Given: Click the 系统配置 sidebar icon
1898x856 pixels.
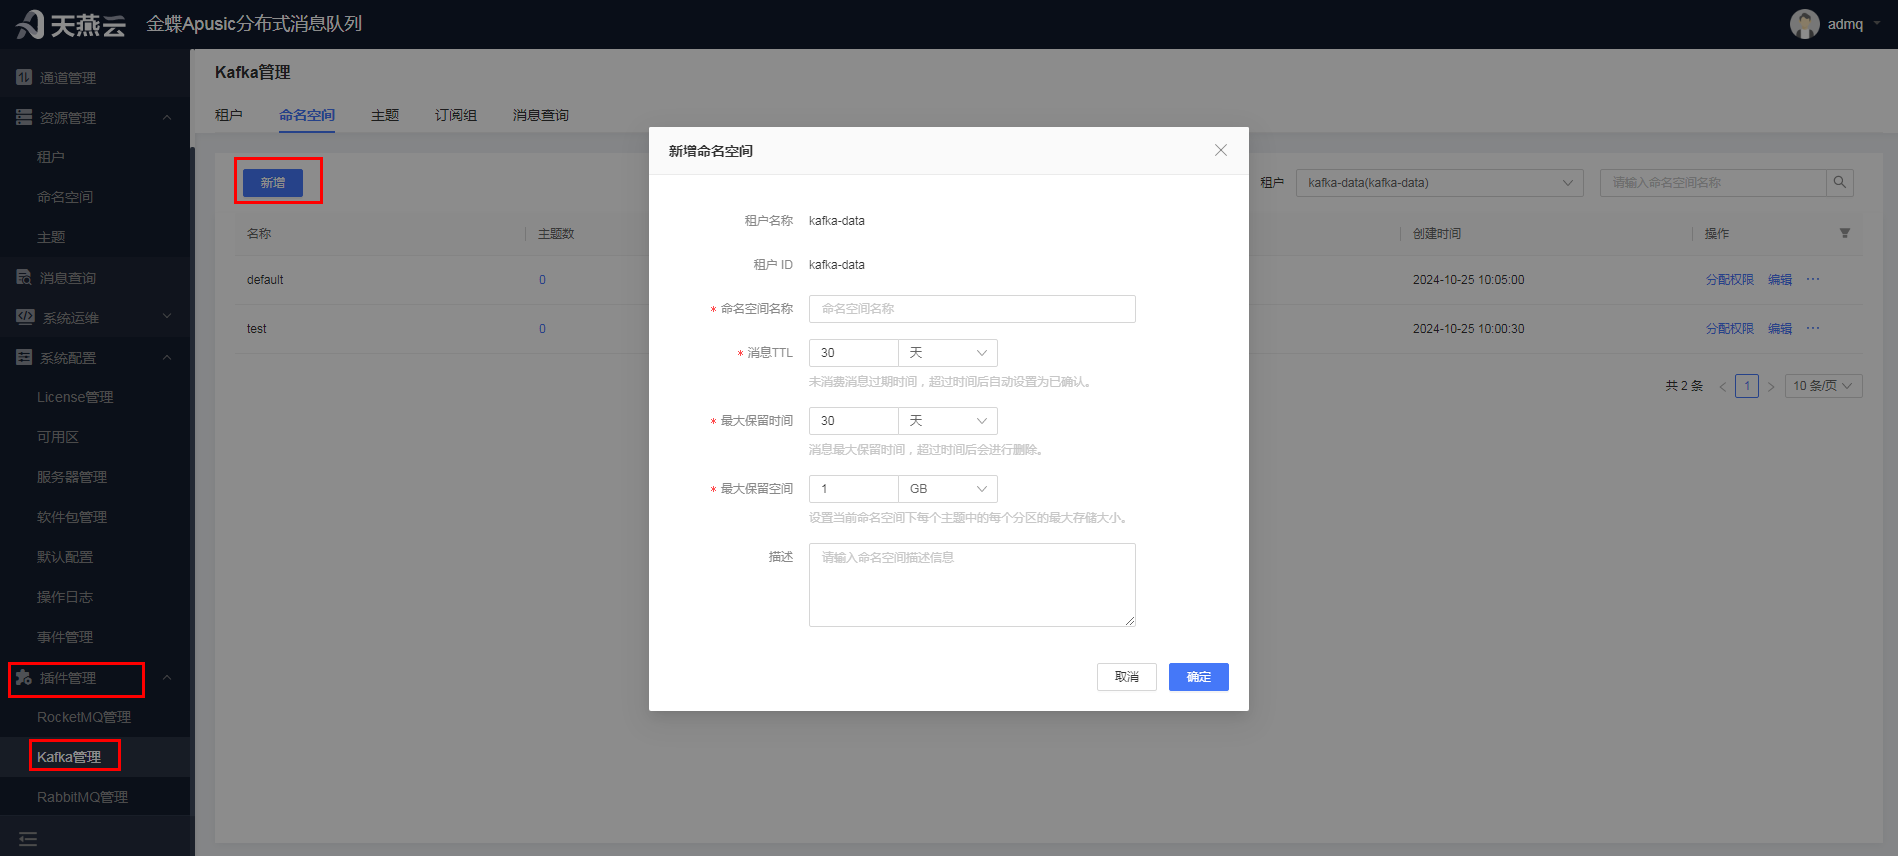Looking at the screenshot, I should [24, 357].
